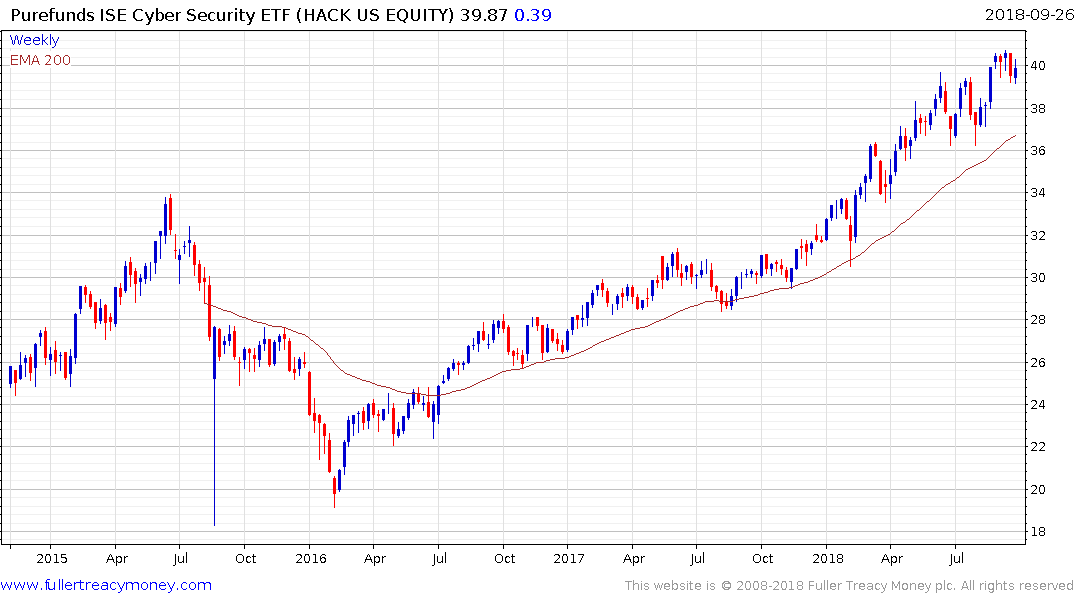The image size is (1075, 600).
Task: Click the 22 price axis label
Action: (x=1037, y=446)
